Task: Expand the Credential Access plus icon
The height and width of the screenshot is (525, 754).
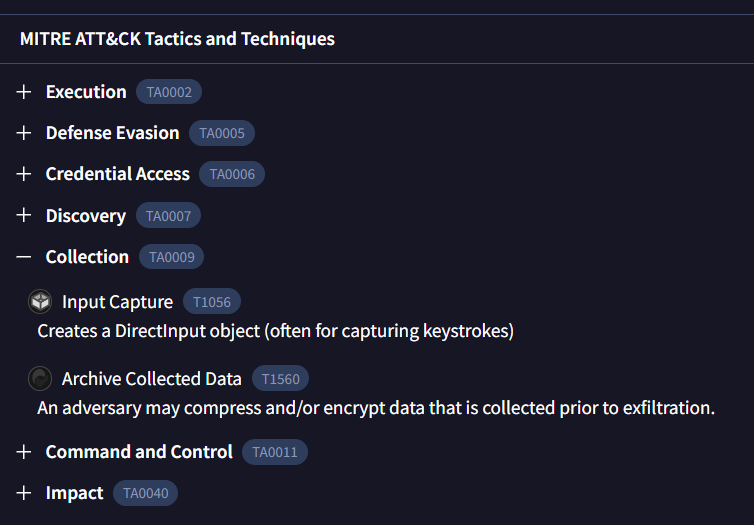Action: tap(25, 174)
